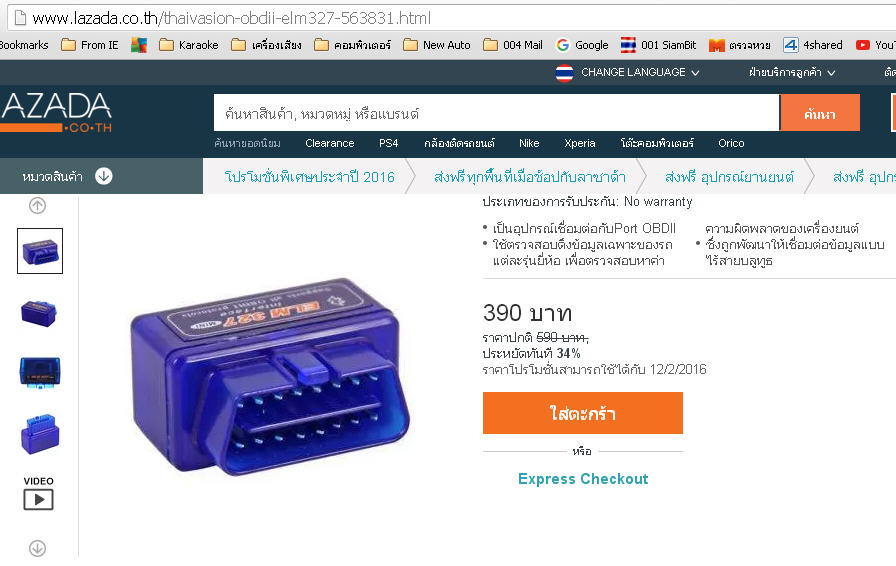Open the โปรโมชั่นพิเศษประจำปี 2016 tab

(x=309, y=177)
